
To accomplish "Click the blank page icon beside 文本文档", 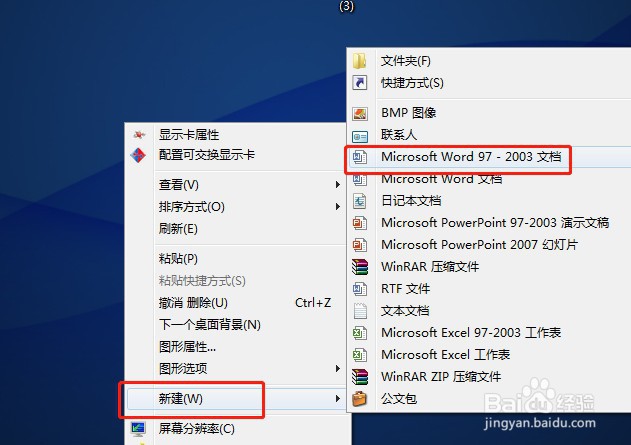I will tap(359, 311).
